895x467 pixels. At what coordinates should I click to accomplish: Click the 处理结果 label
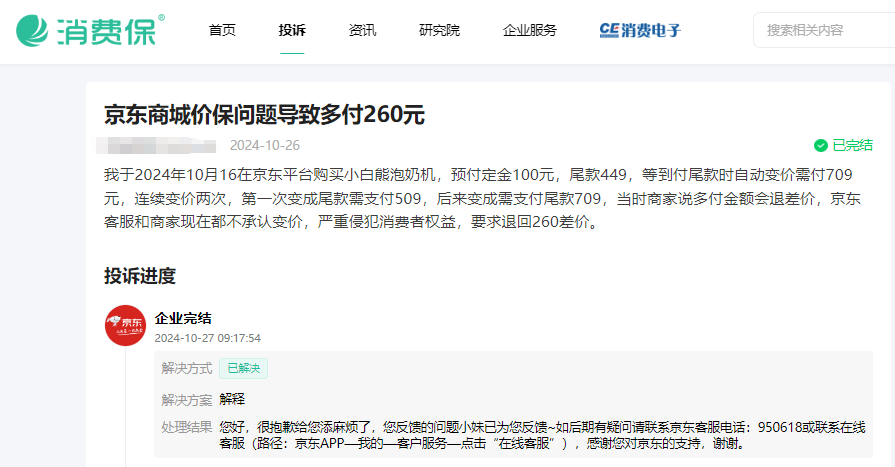click(x=187, y=427)
